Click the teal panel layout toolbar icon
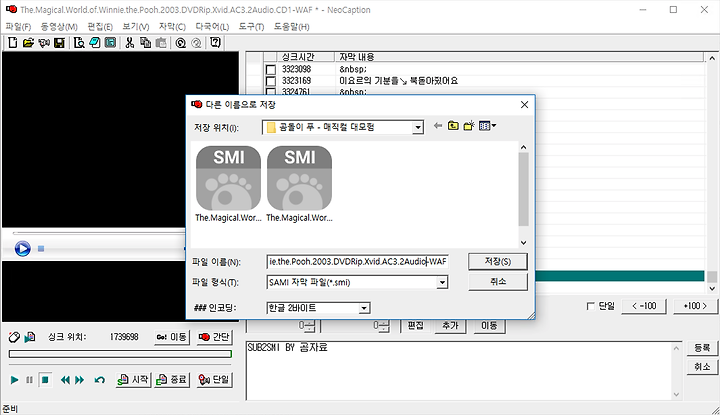This screenshot has height=415, width=720. pos(110,43)
